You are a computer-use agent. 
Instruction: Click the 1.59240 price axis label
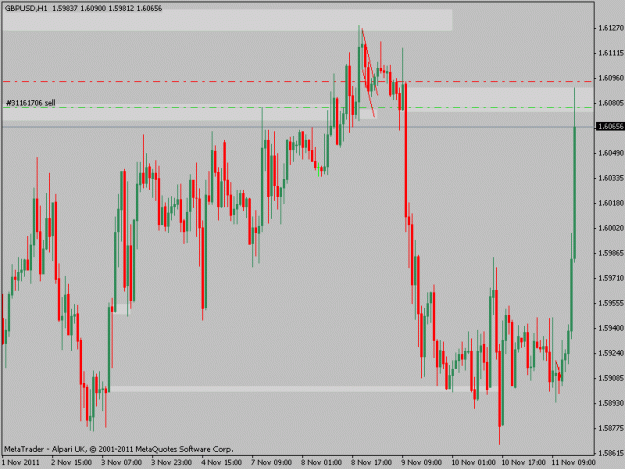[610, 353]
